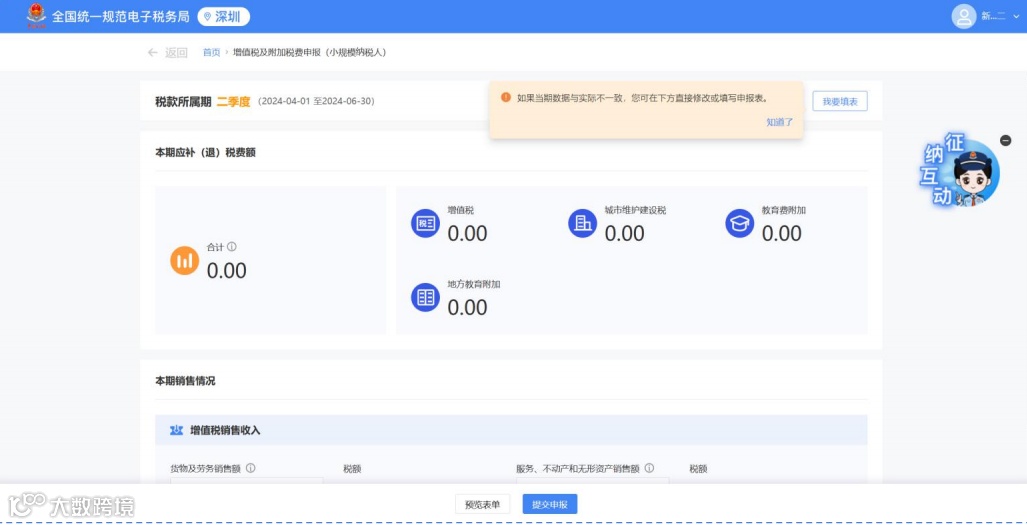This screenshot has height=525, width=1027.
Task: Click the tax bureau emblem logo
Action: pyautogui.click(x=37, y=16)
